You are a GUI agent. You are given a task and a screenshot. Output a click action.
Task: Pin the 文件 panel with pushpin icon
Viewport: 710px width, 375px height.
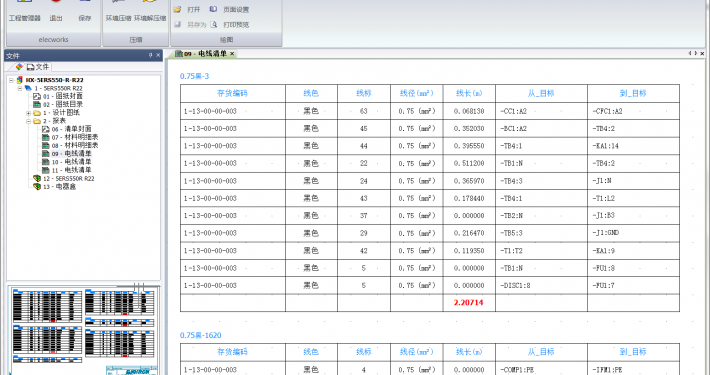coord(150,55)
